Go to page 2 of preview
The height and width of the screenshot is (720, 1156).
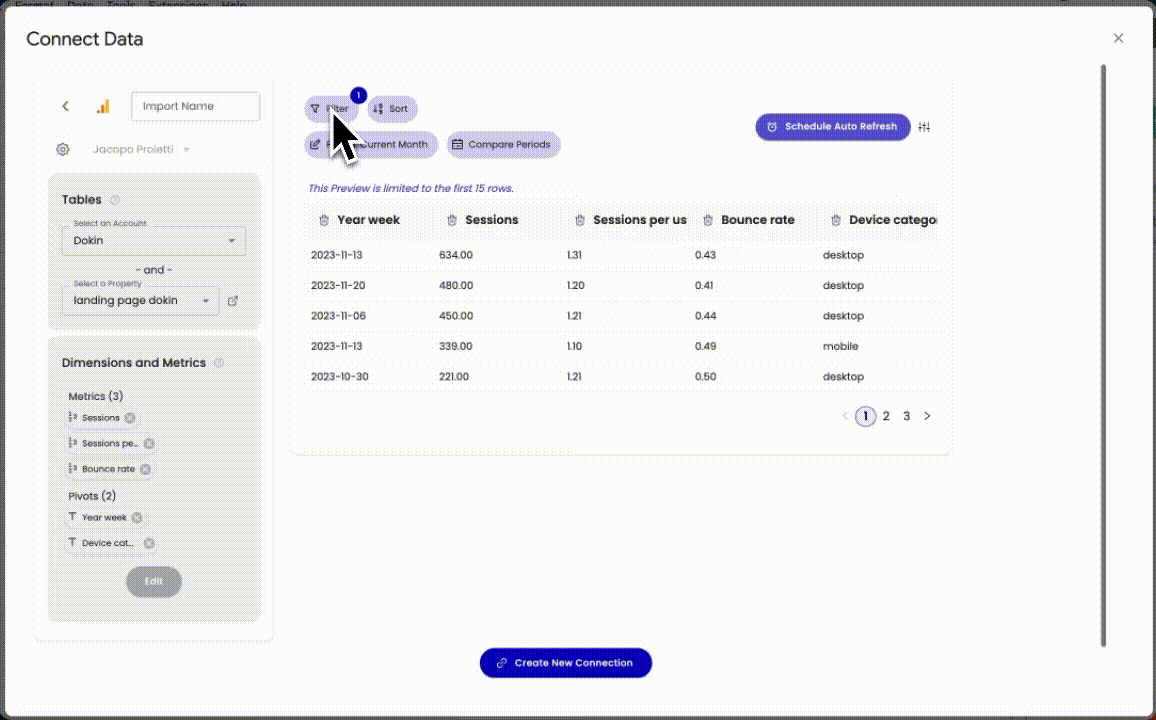(x=886, y=416)
